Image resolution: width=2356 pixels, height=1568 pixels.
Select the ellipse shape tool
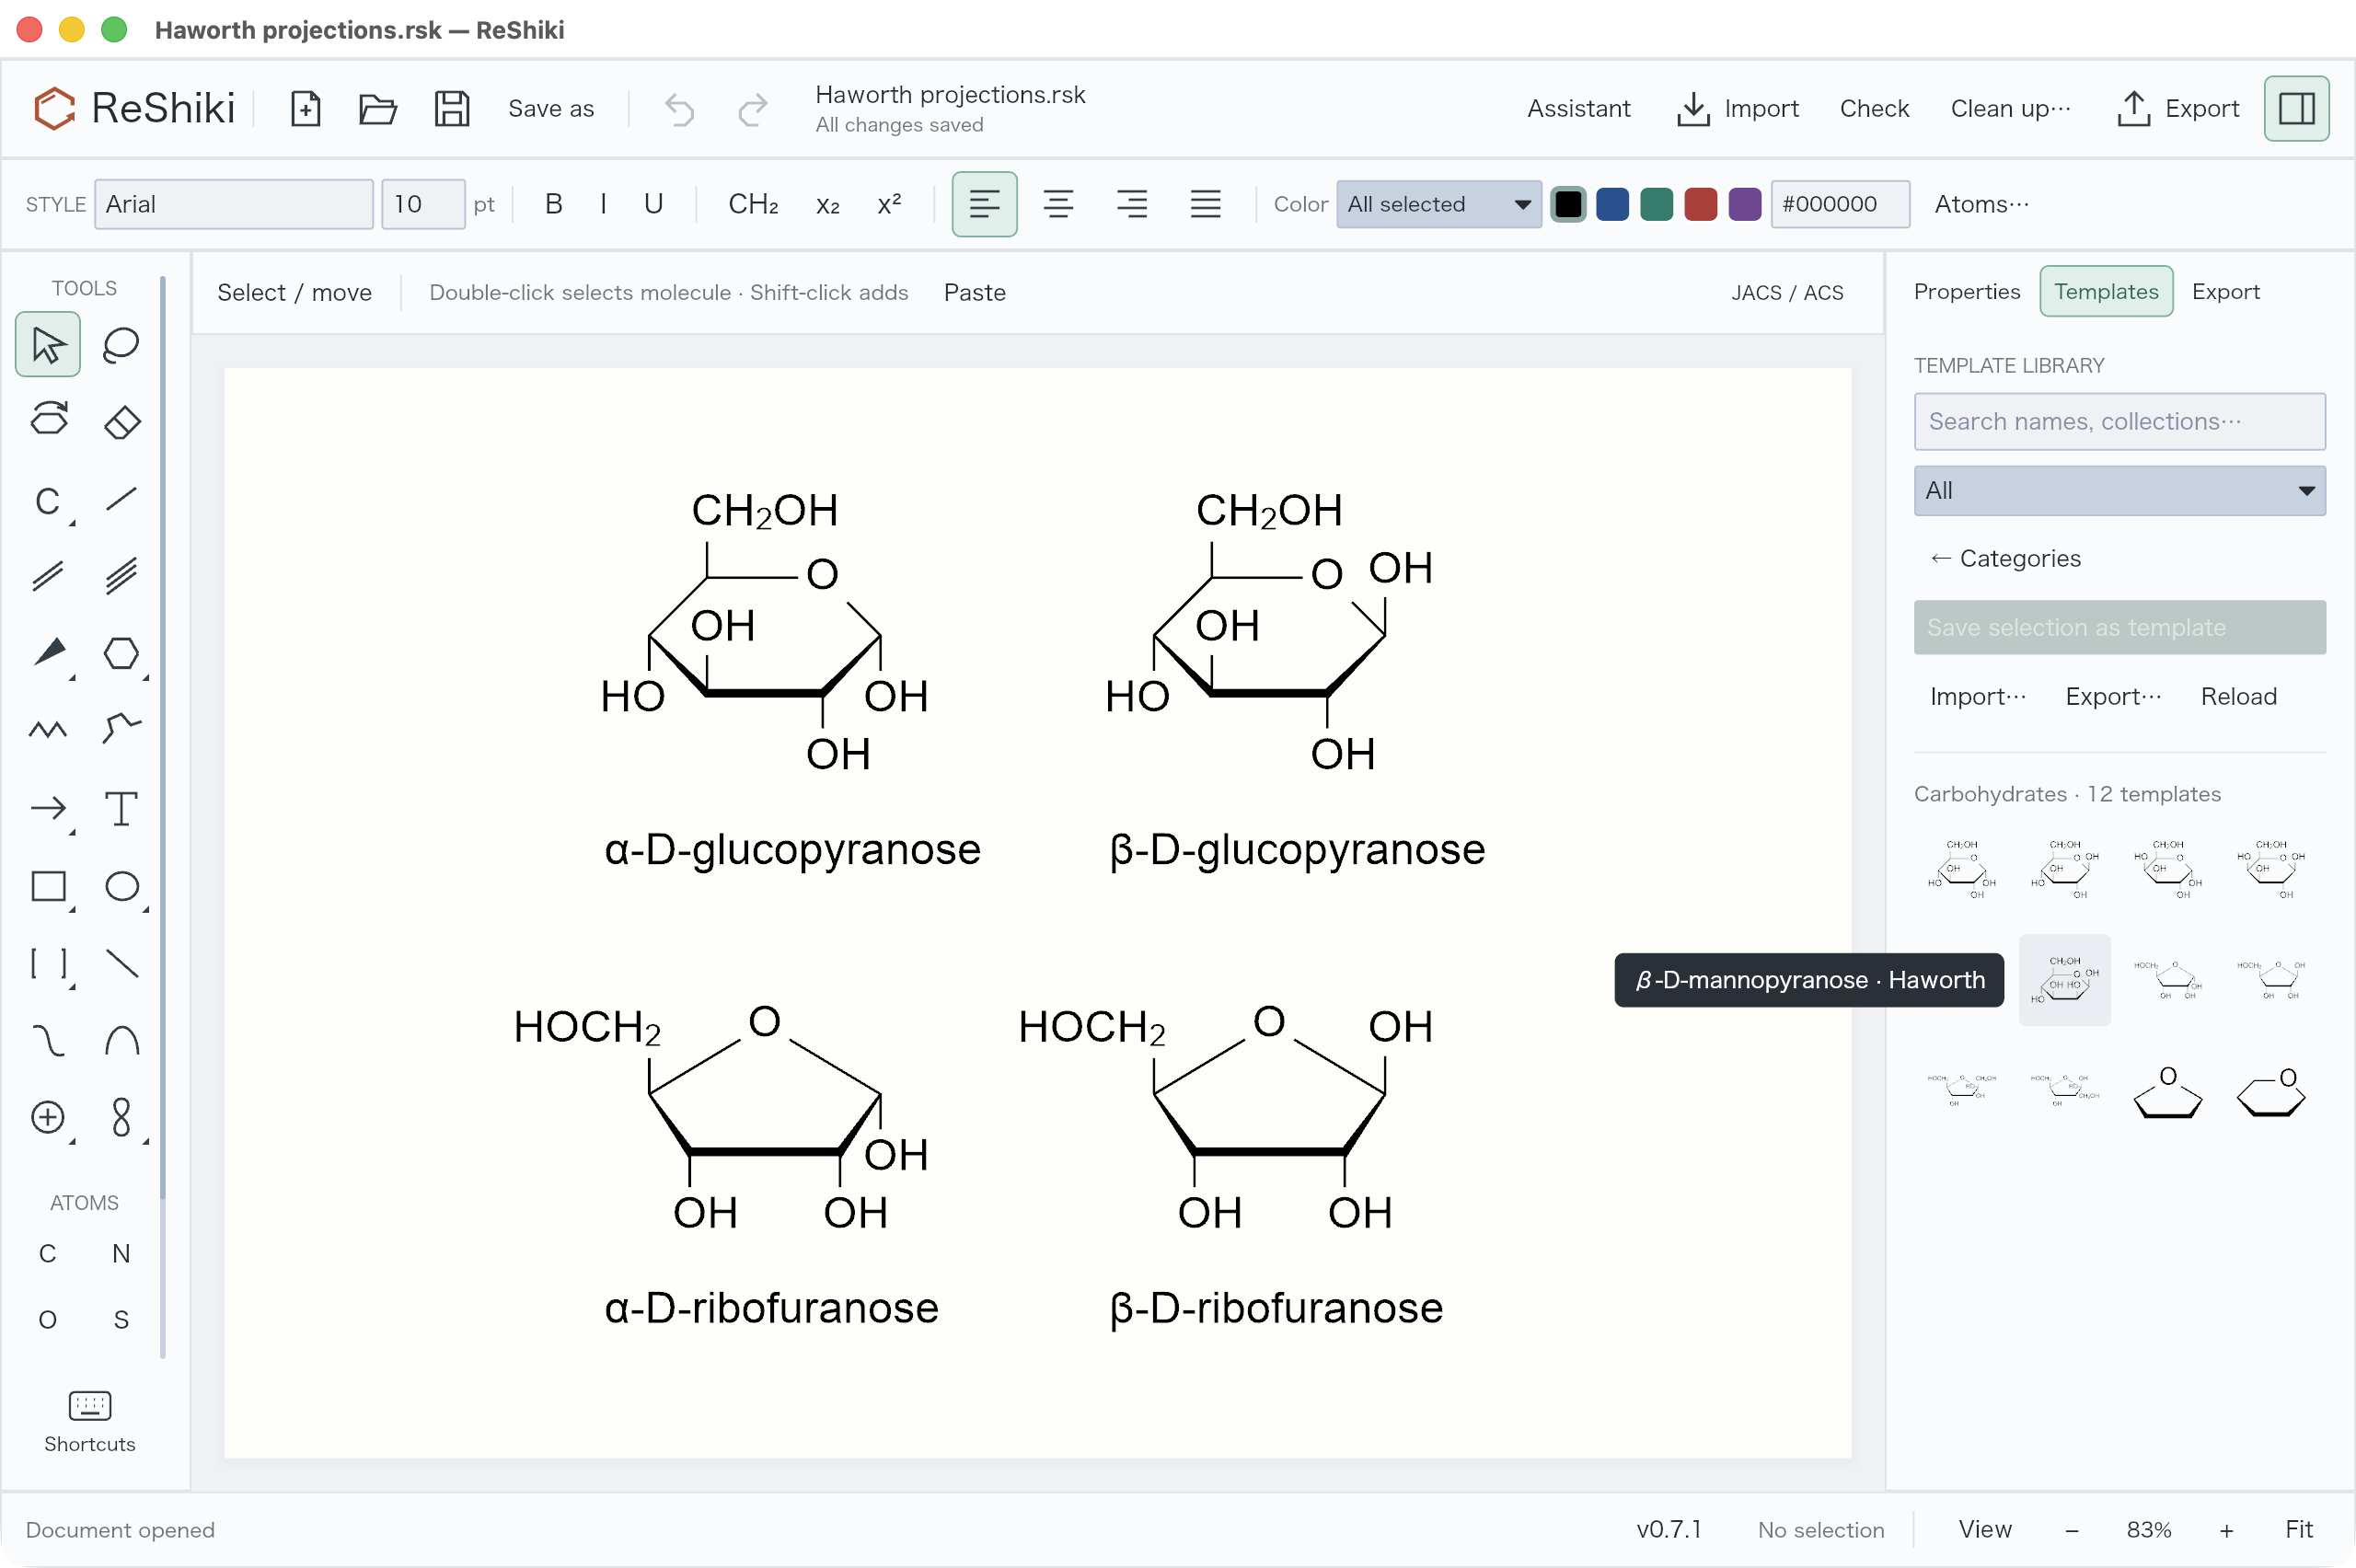coord(121,886)
